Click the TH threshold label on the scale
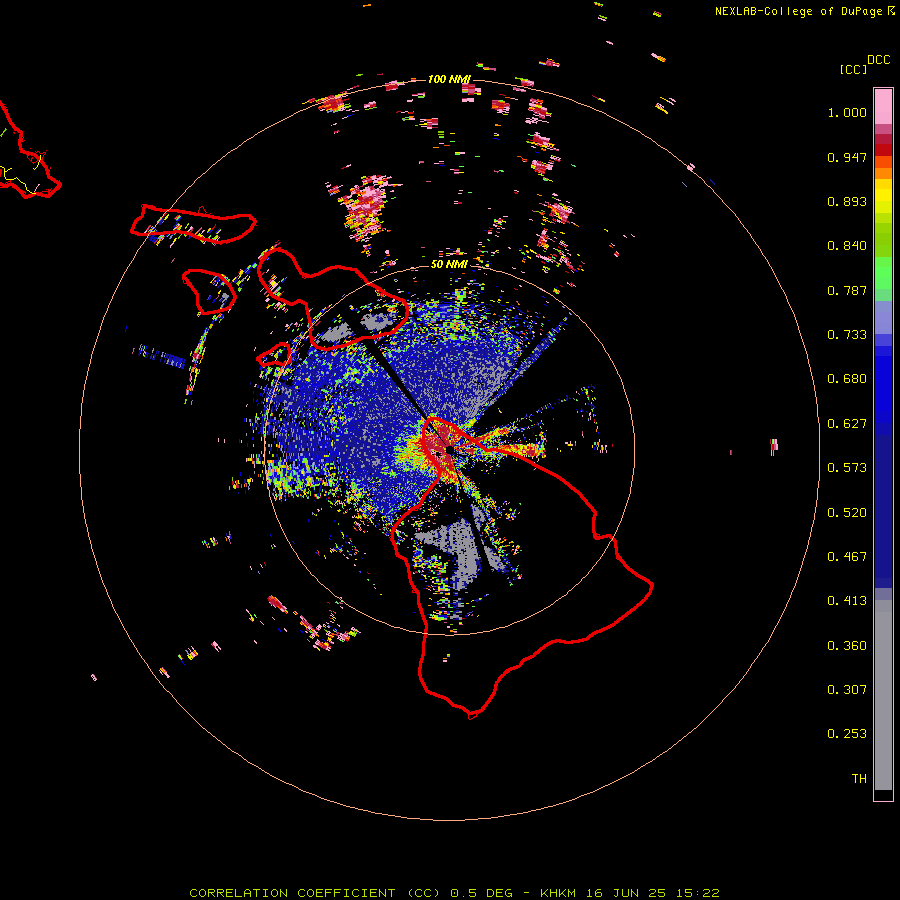900x900 pixels. [859, 779]
